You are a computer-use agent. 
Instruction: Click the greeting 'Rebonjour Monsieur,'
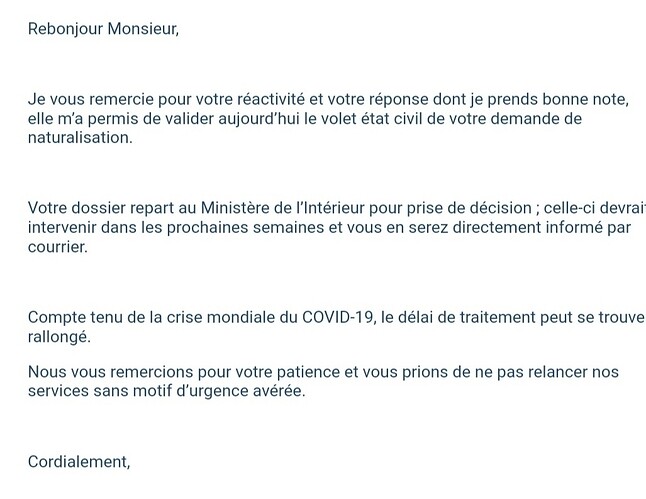pos(103,29)
